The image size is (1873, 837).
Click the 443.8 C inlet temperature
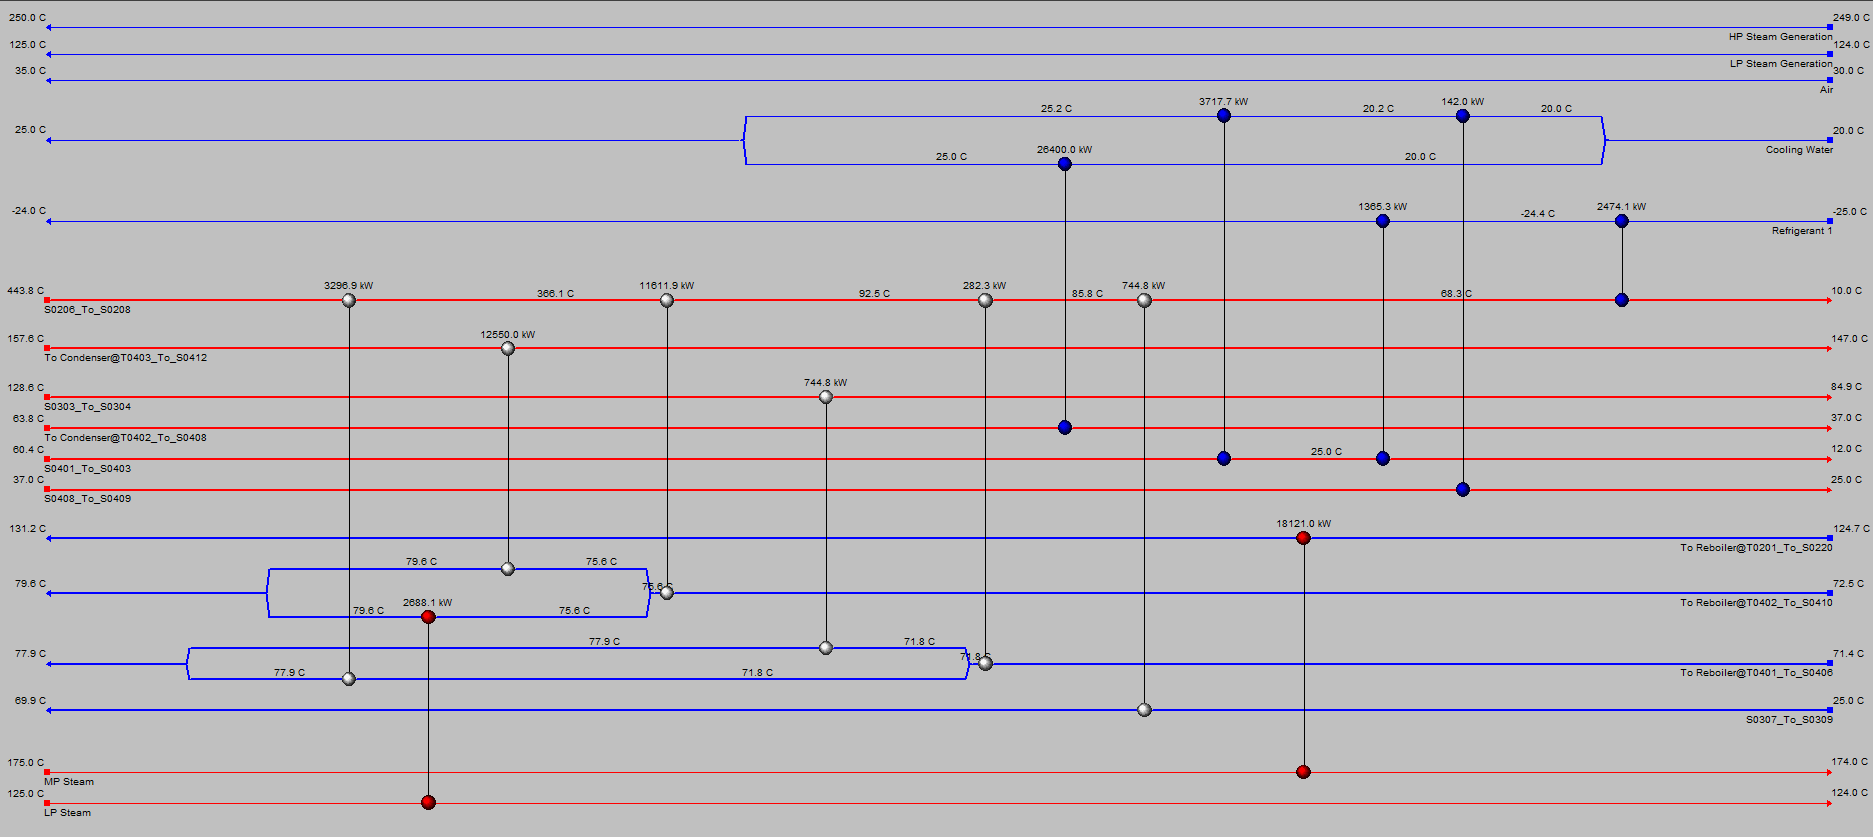click(26, 291)
